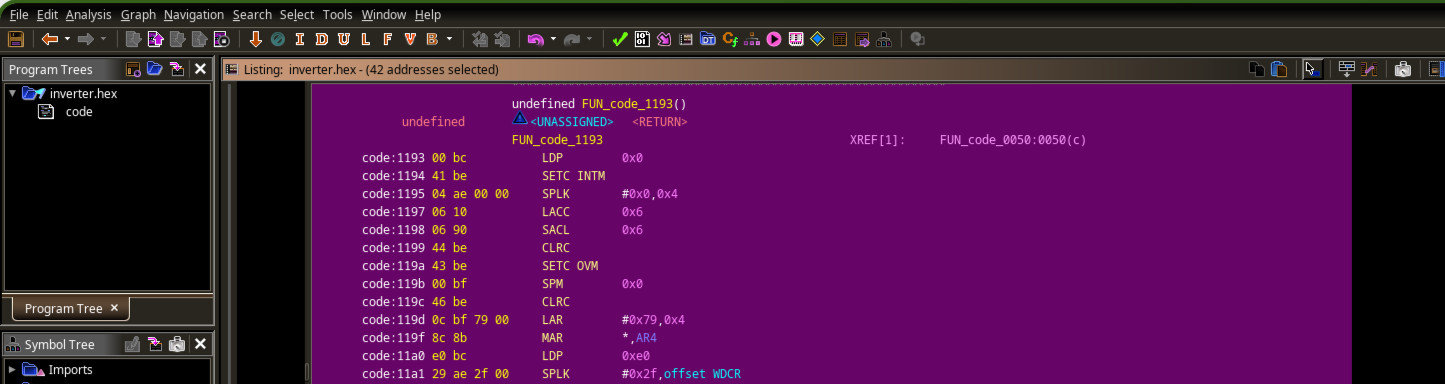1445x384 pixels.
Task: Collapse the inverter.hex tree node
Action: point(12,93)
